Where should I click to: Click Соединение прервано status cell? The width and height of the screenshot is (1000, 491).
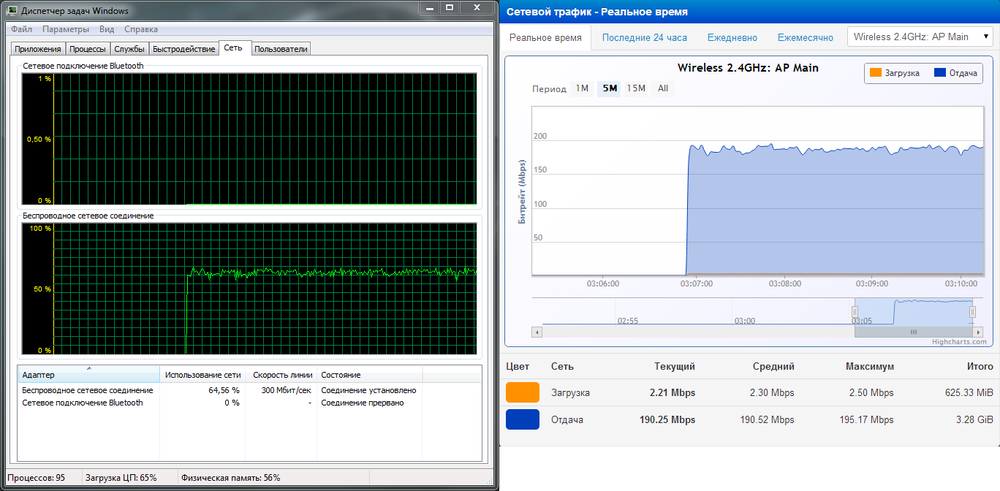pos(362,403)
